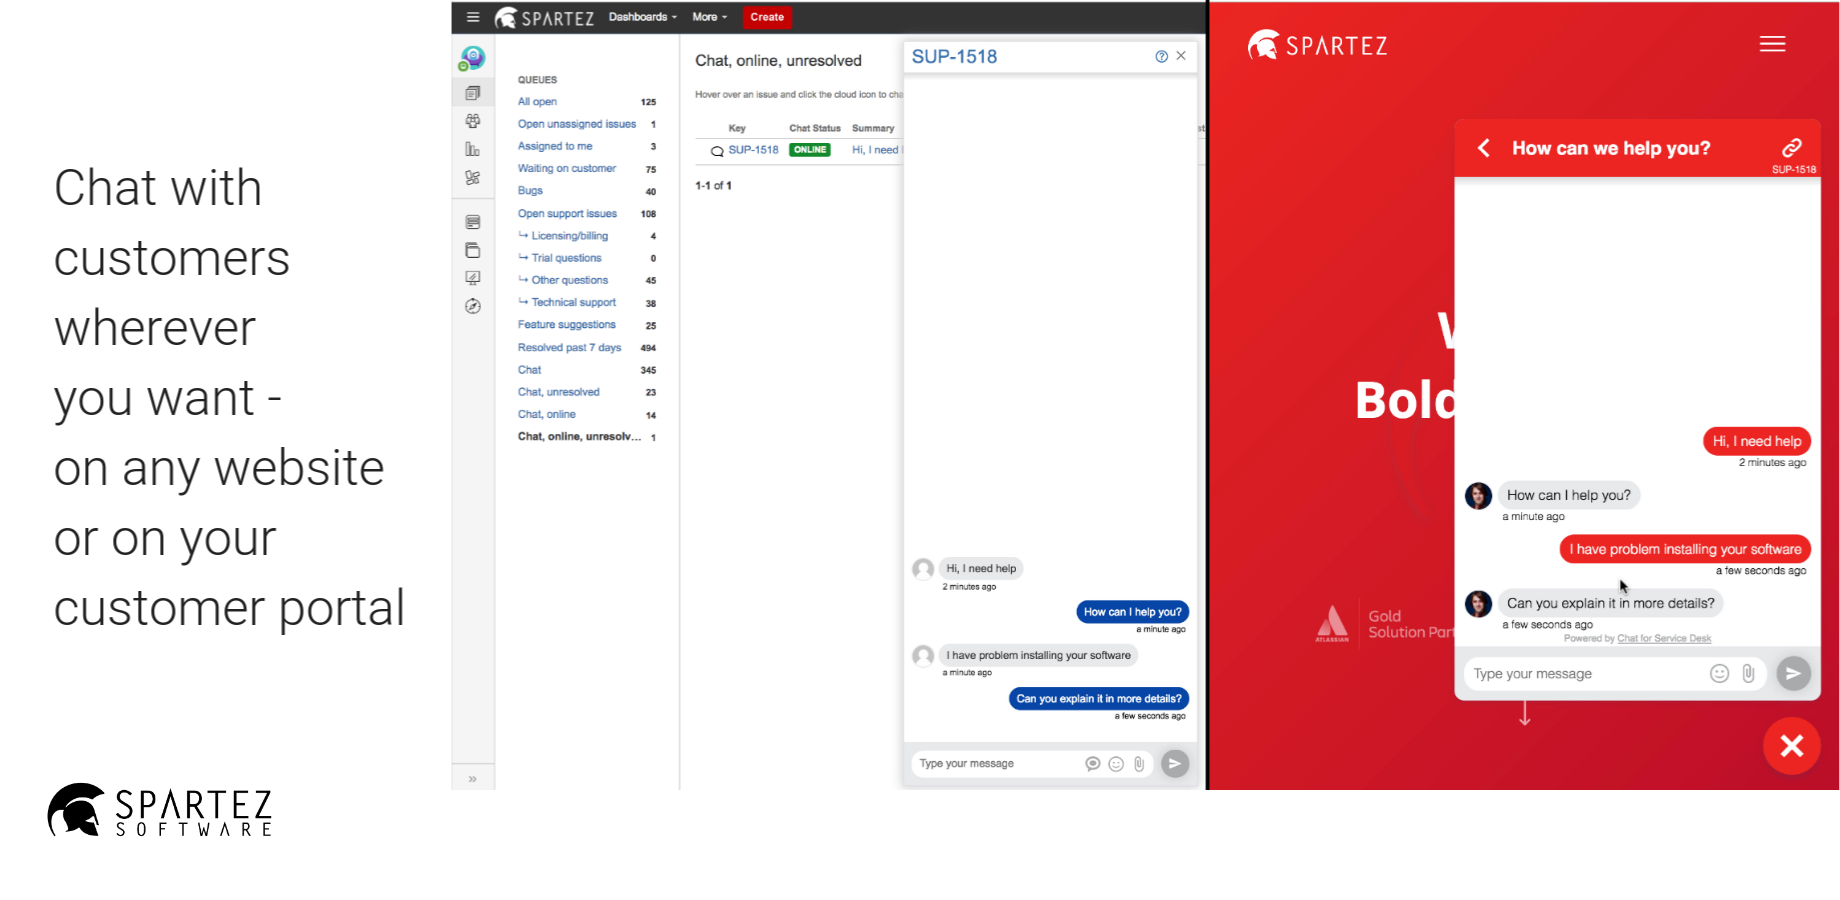This screenshot has height=900, width=1840.
Task: Click the Spartez logo on the red website
Action: coord(1318,45)
